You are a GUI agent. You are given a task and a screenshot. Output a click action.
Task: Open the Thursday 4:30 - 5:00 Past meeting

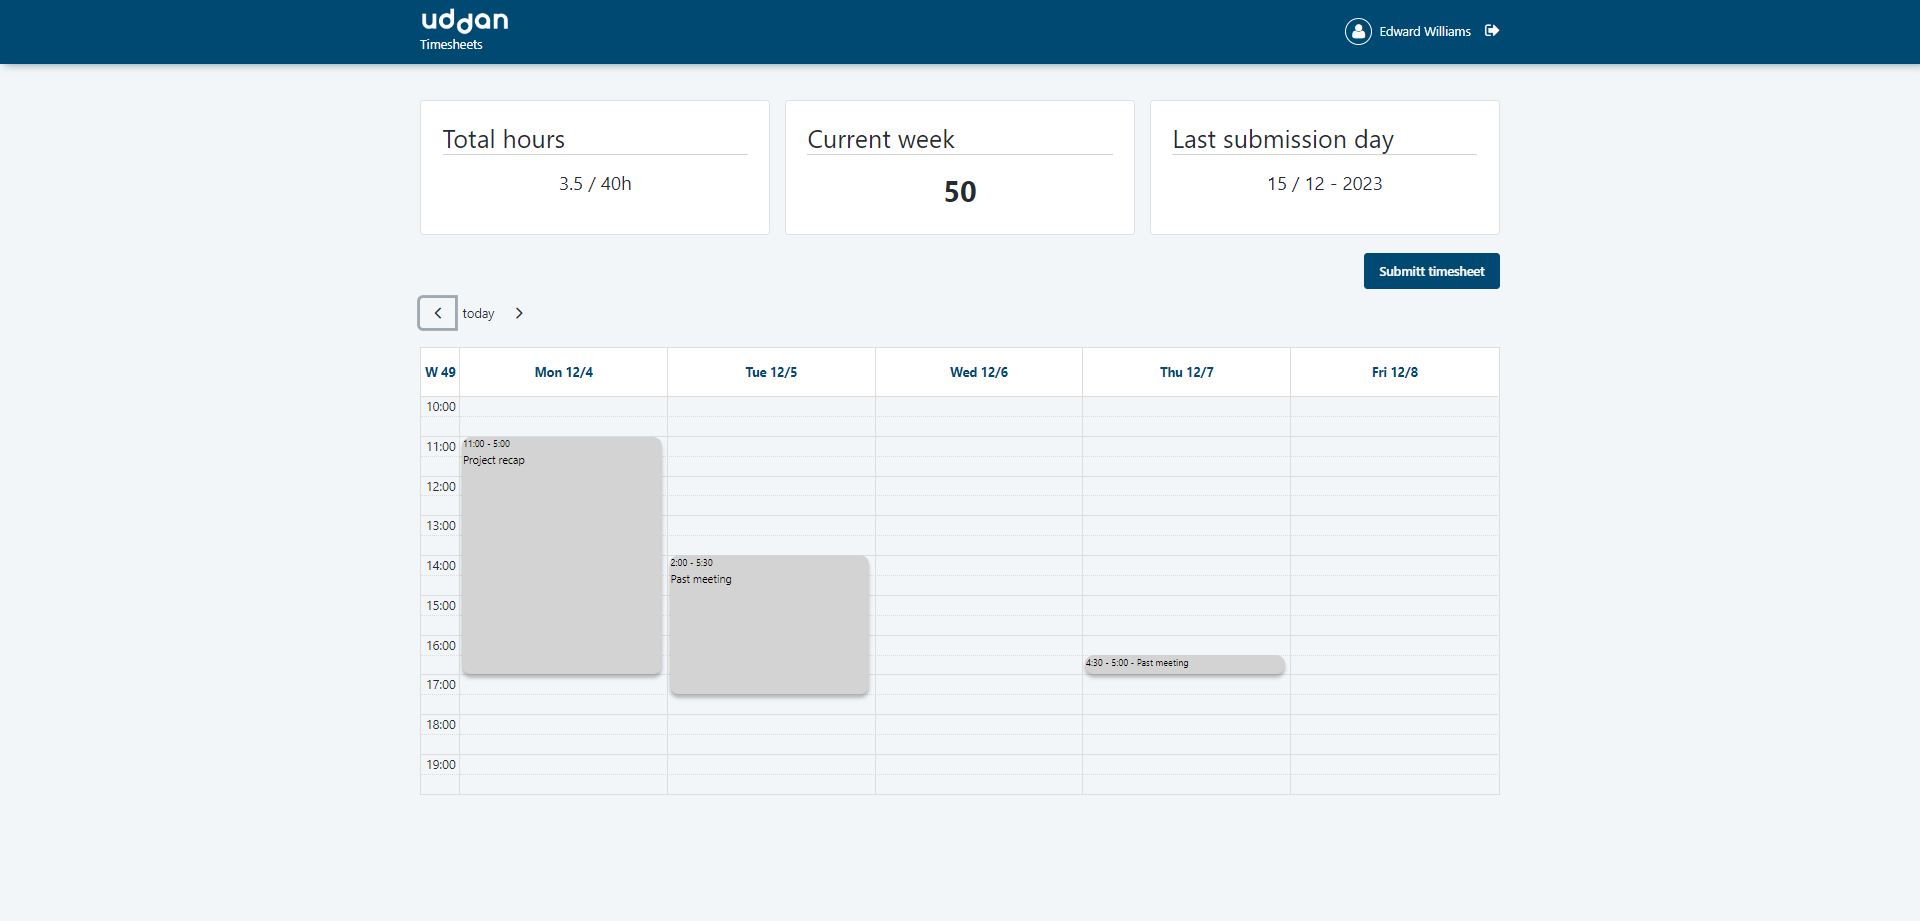(1184, 664)
